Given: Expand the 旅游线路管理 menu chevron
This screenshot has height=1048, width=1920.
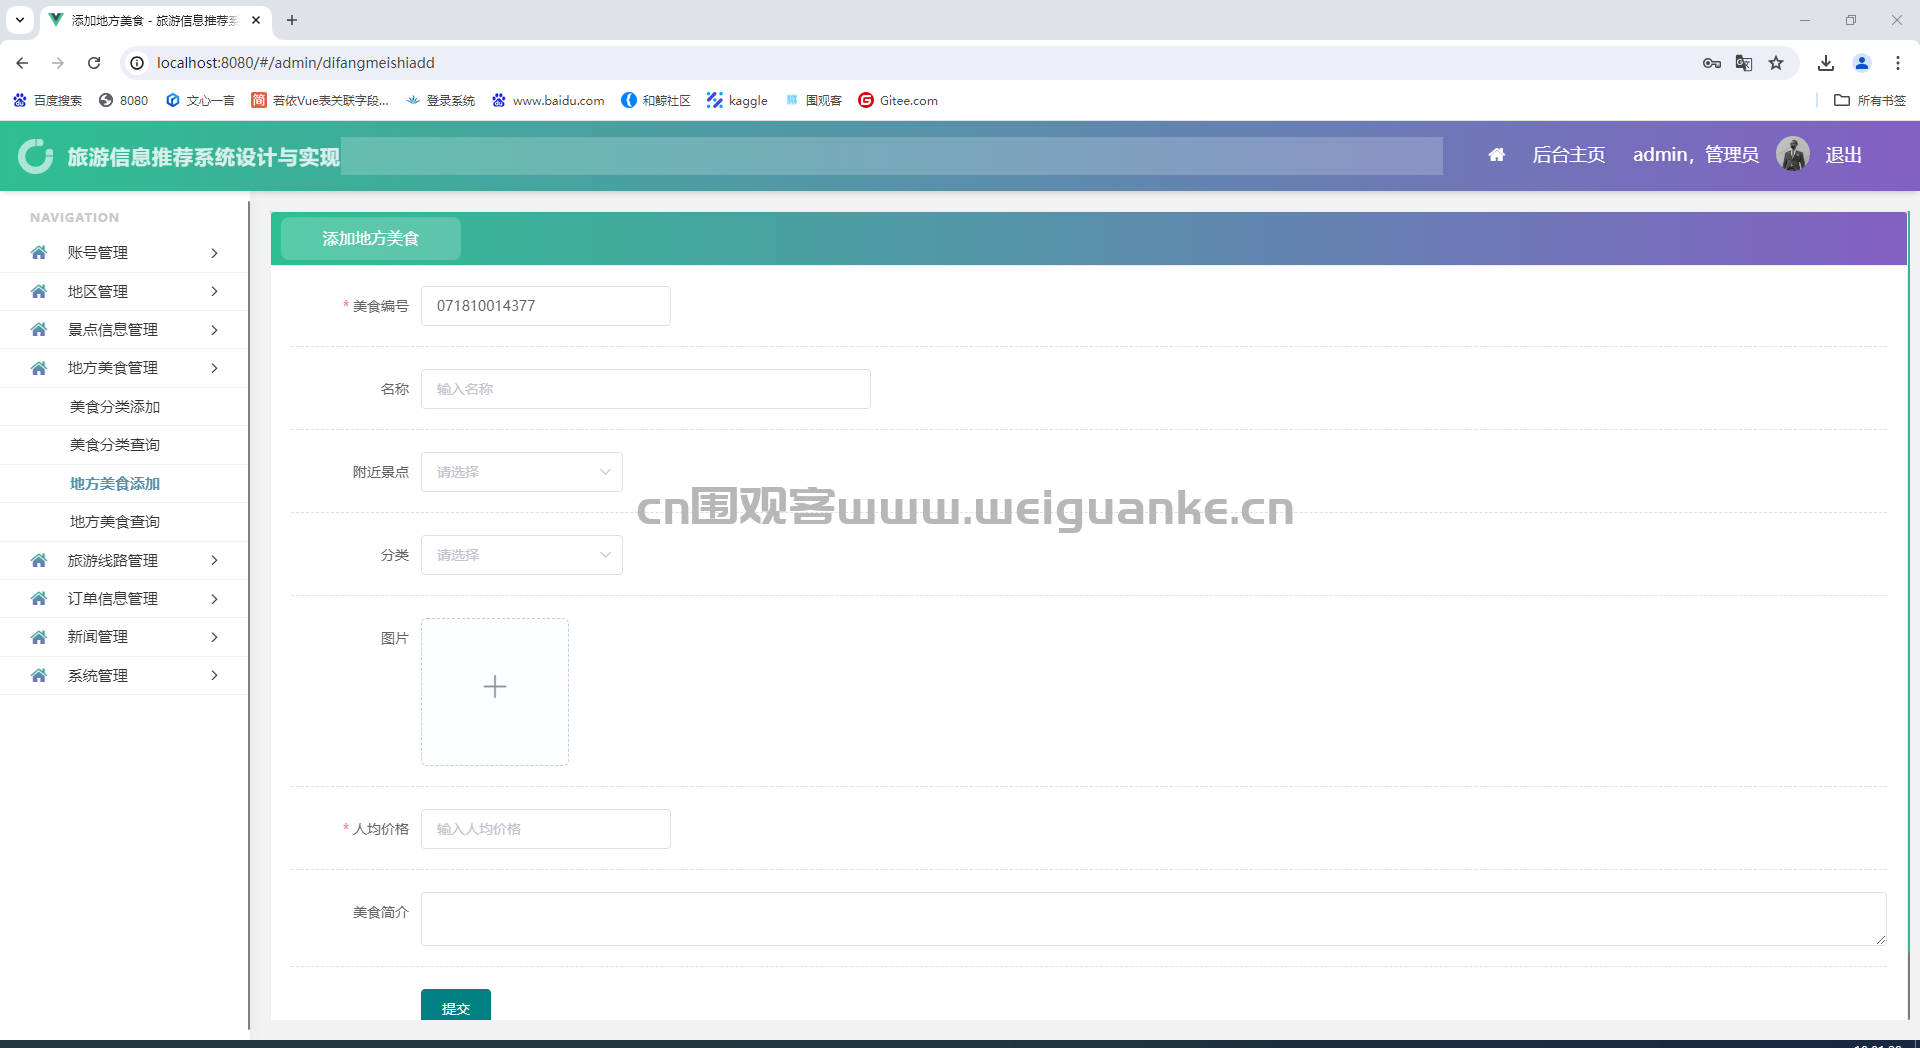Looking at the screenshot, I should click(214, 561).
